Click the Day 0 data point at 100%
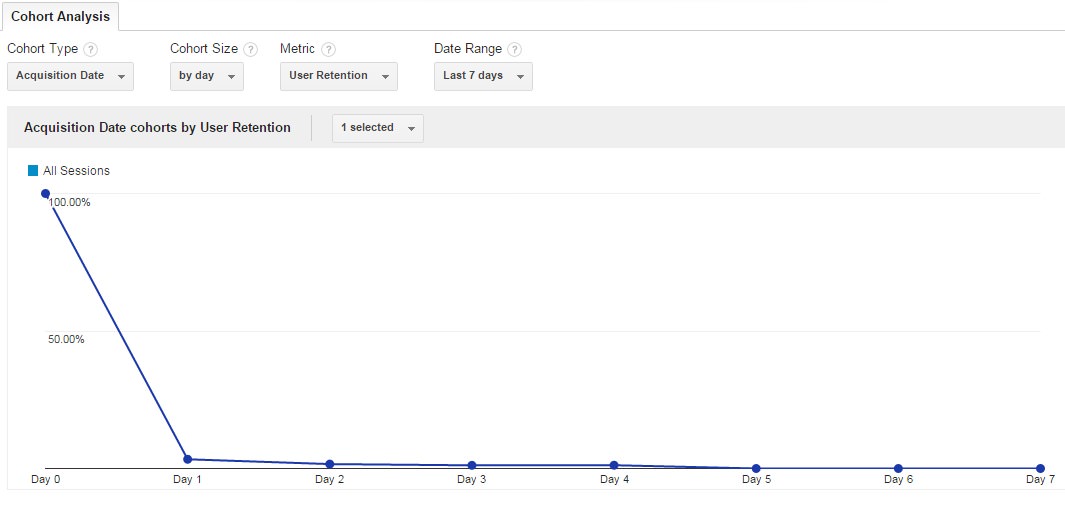 pyautogui.click(x=45, y=194)
